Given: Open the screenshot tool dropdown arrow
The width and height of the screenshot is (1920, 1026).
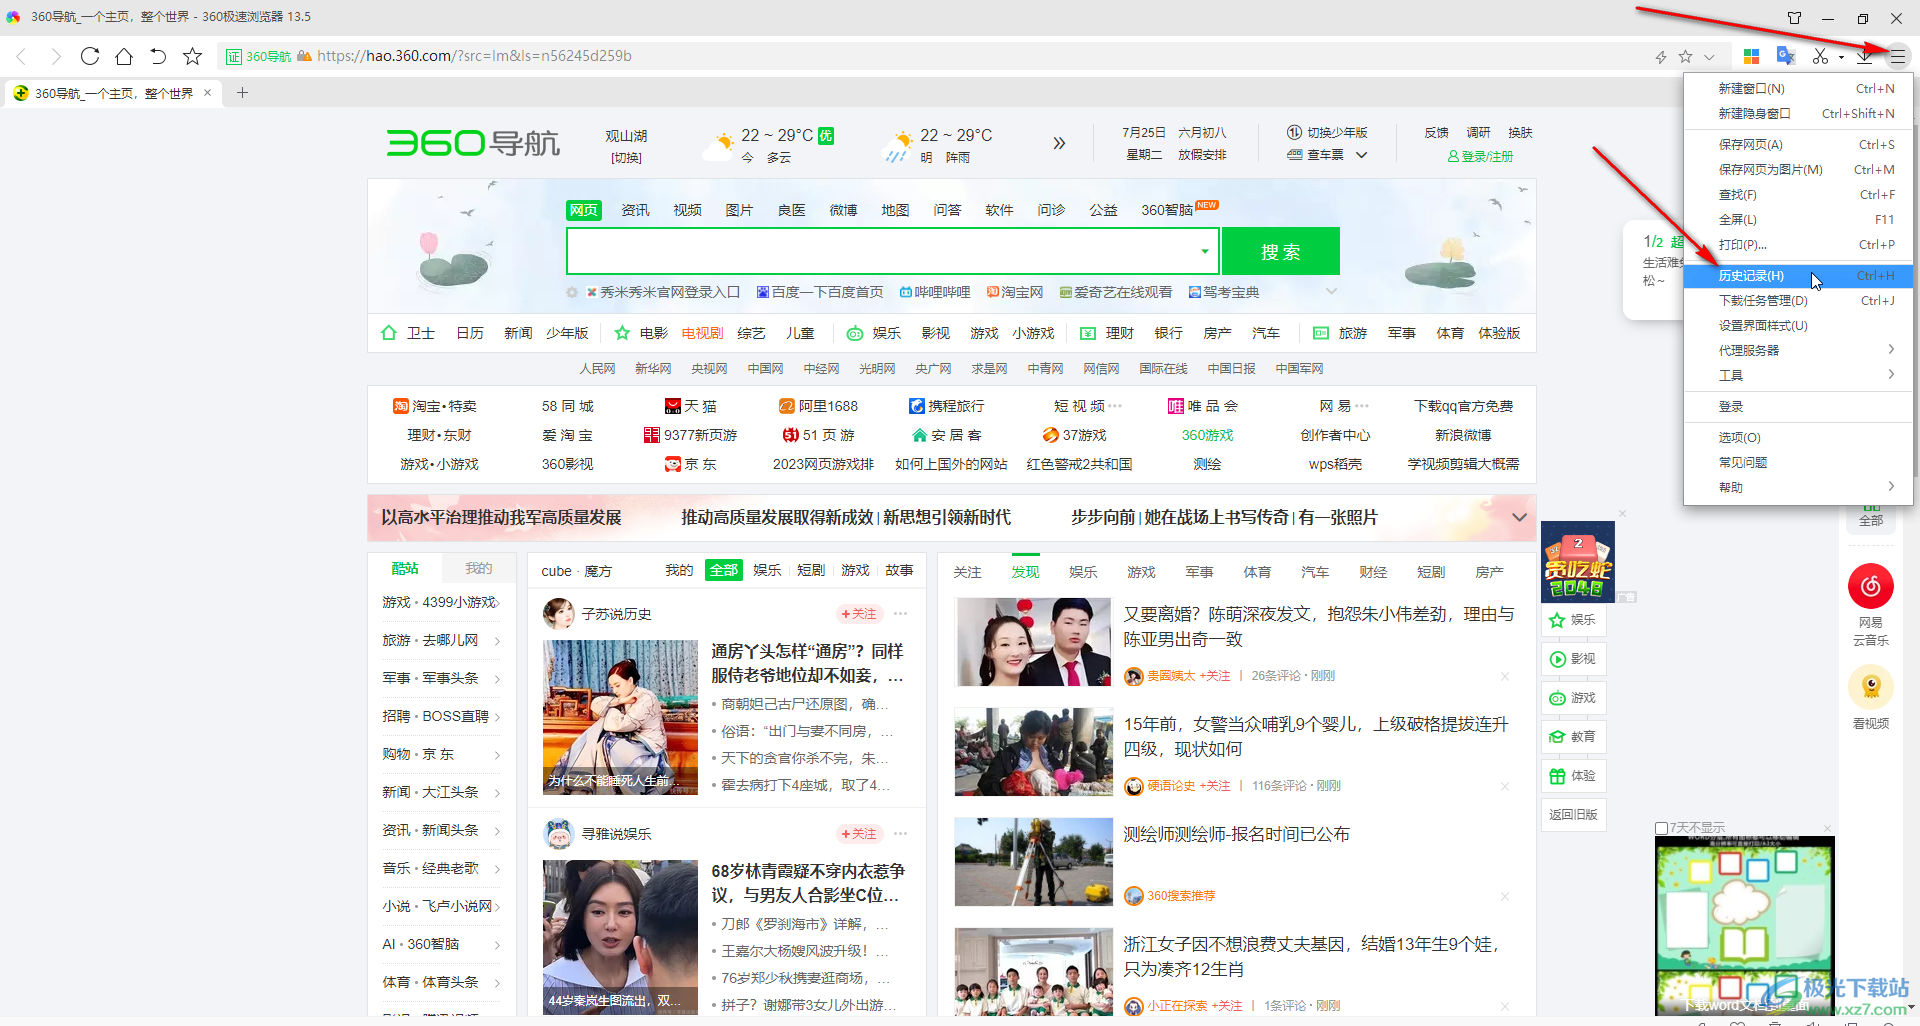Looking at the screenshot, I should click(x=1841, y=57).
